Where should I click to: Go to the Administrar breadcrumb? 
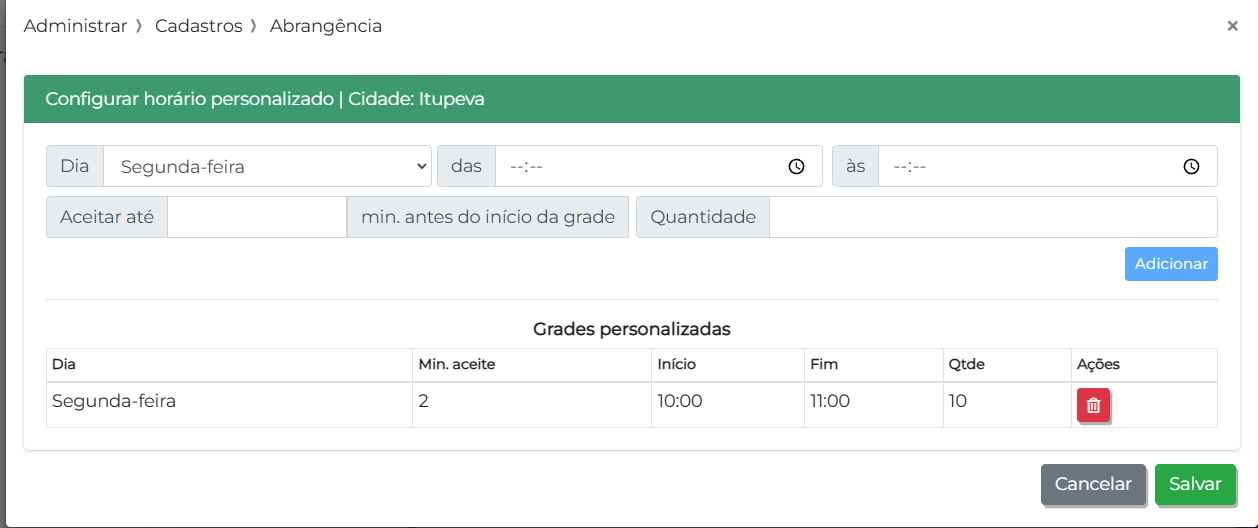click(75, 26)
